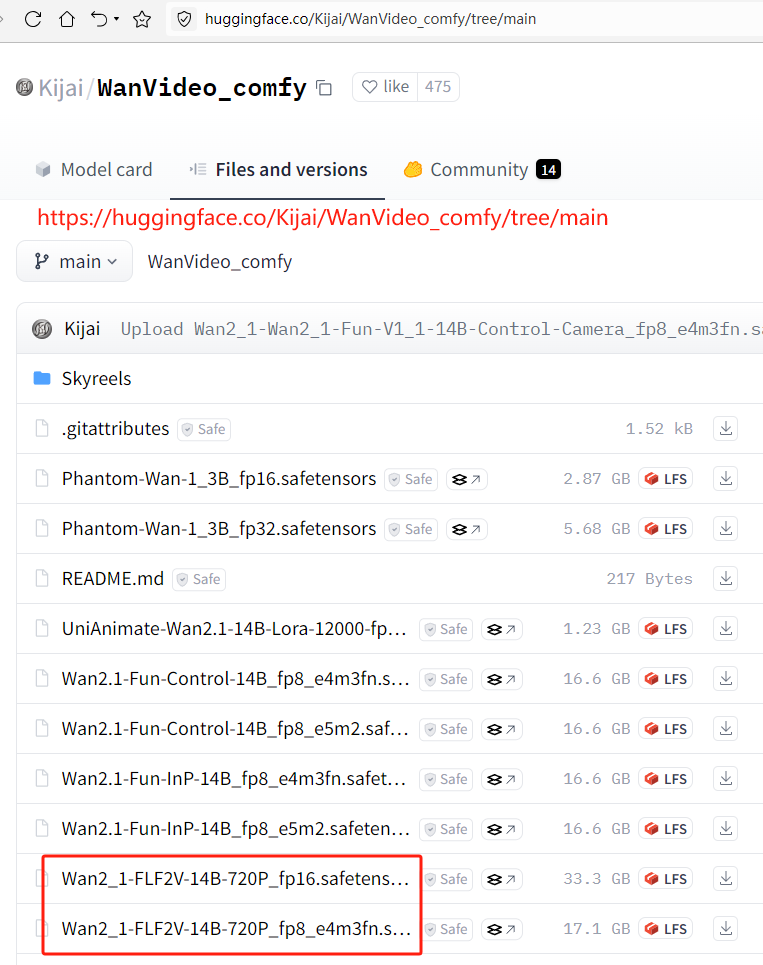Open the Skyreels folder
Viewport: 763px width, 965px height.
[96, 378]
